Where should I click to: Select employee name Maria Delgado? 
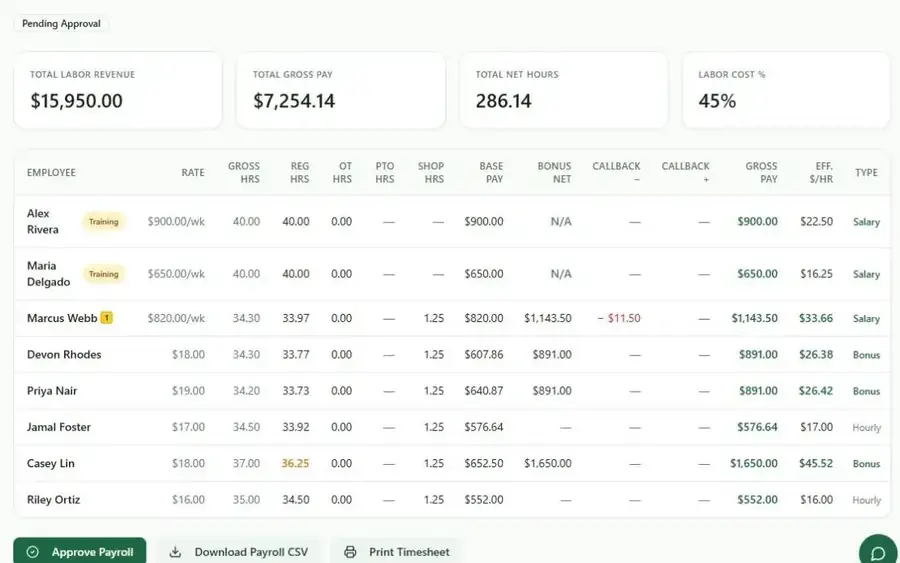point(48,274)
